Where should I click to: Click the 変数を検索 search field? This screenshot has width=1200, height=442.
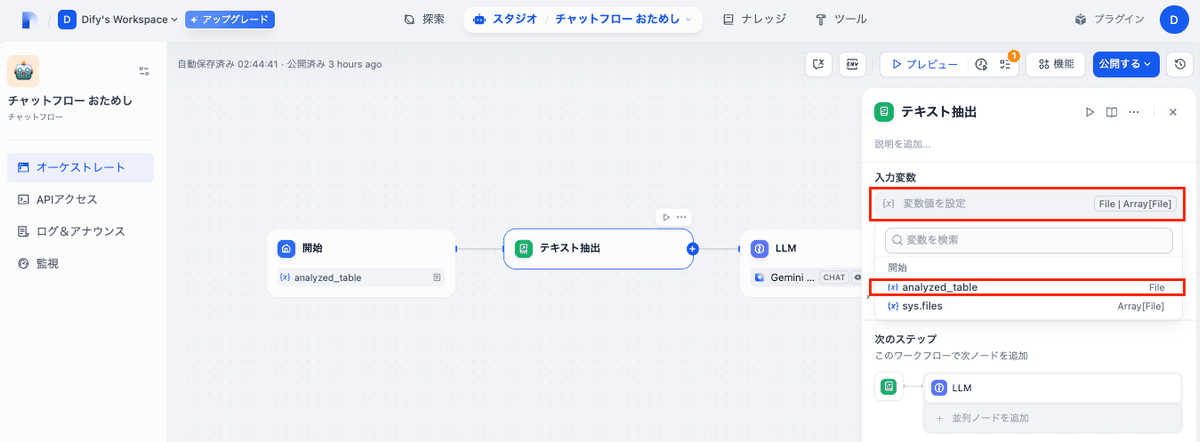coord(1029,241)
